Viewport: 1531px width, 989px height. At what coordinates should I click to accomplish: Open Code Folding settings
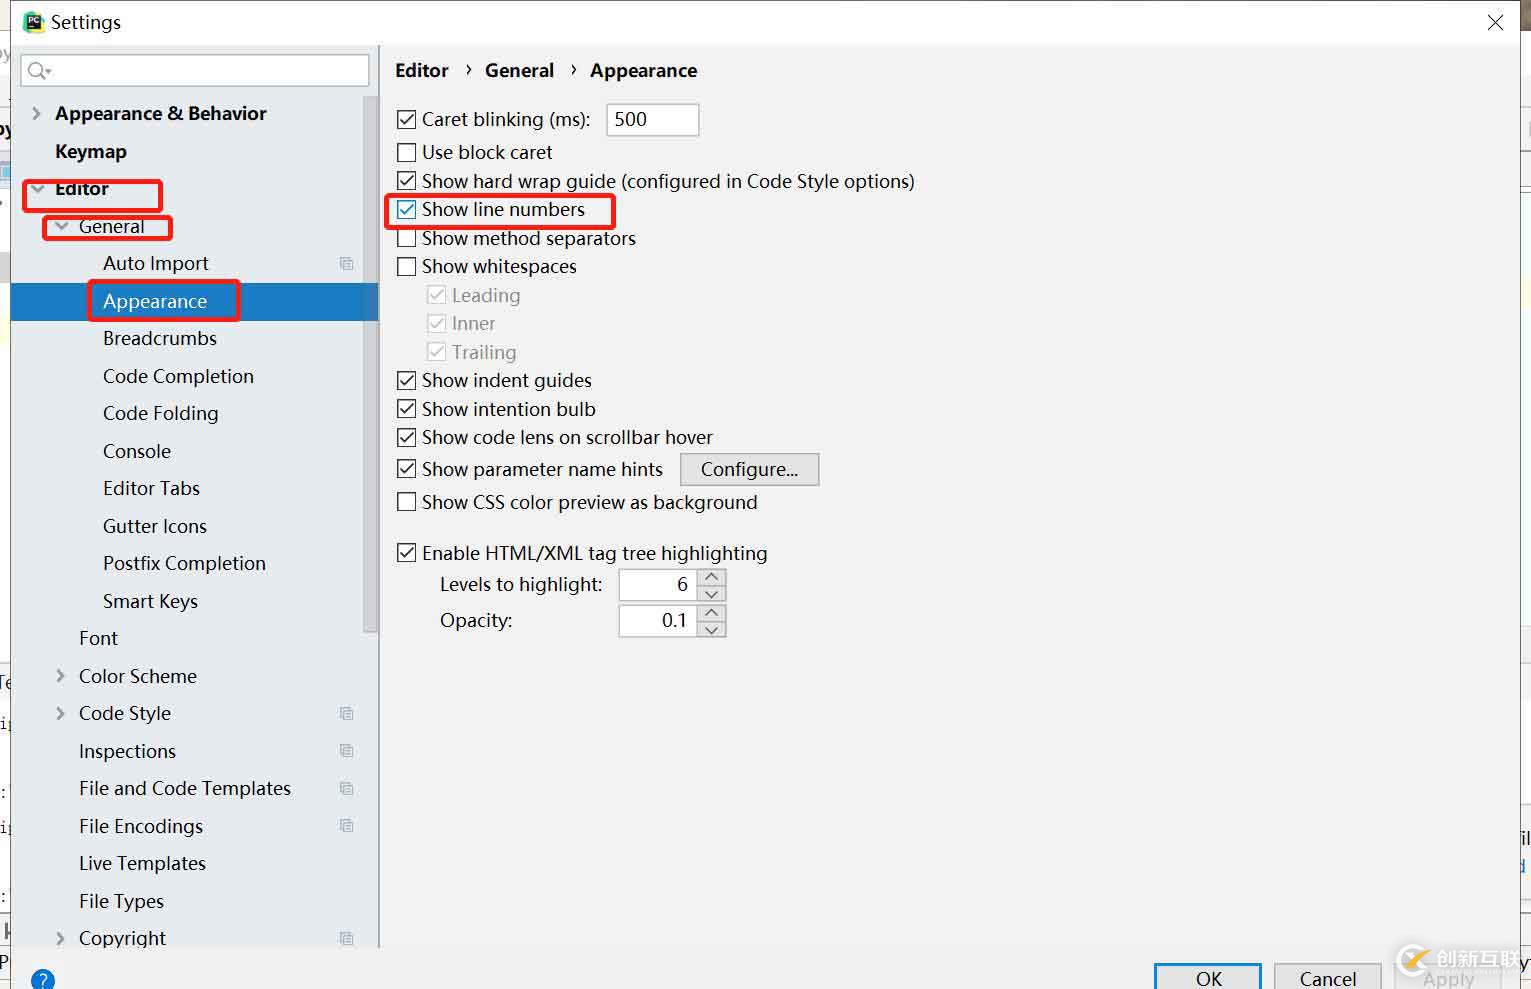(160, 413)
